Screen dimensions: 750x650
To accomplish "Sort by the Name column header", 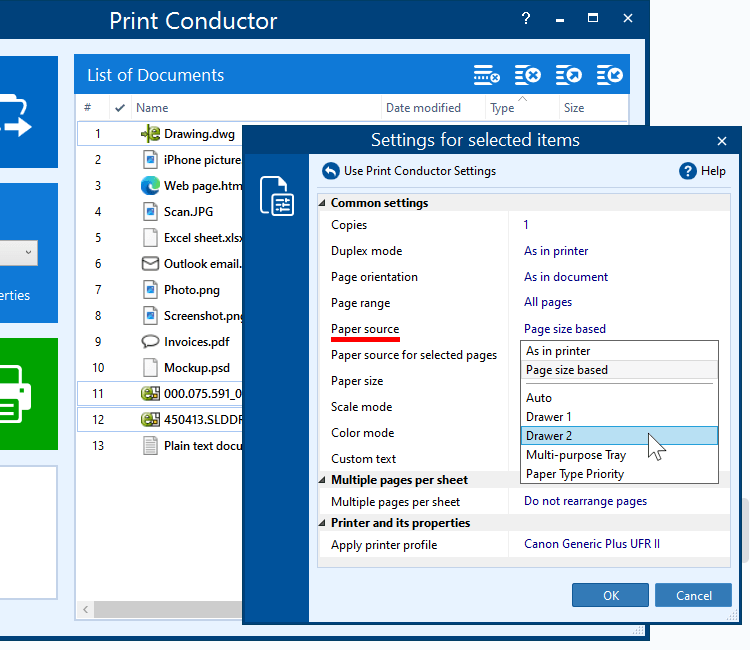I will point(152,108).
